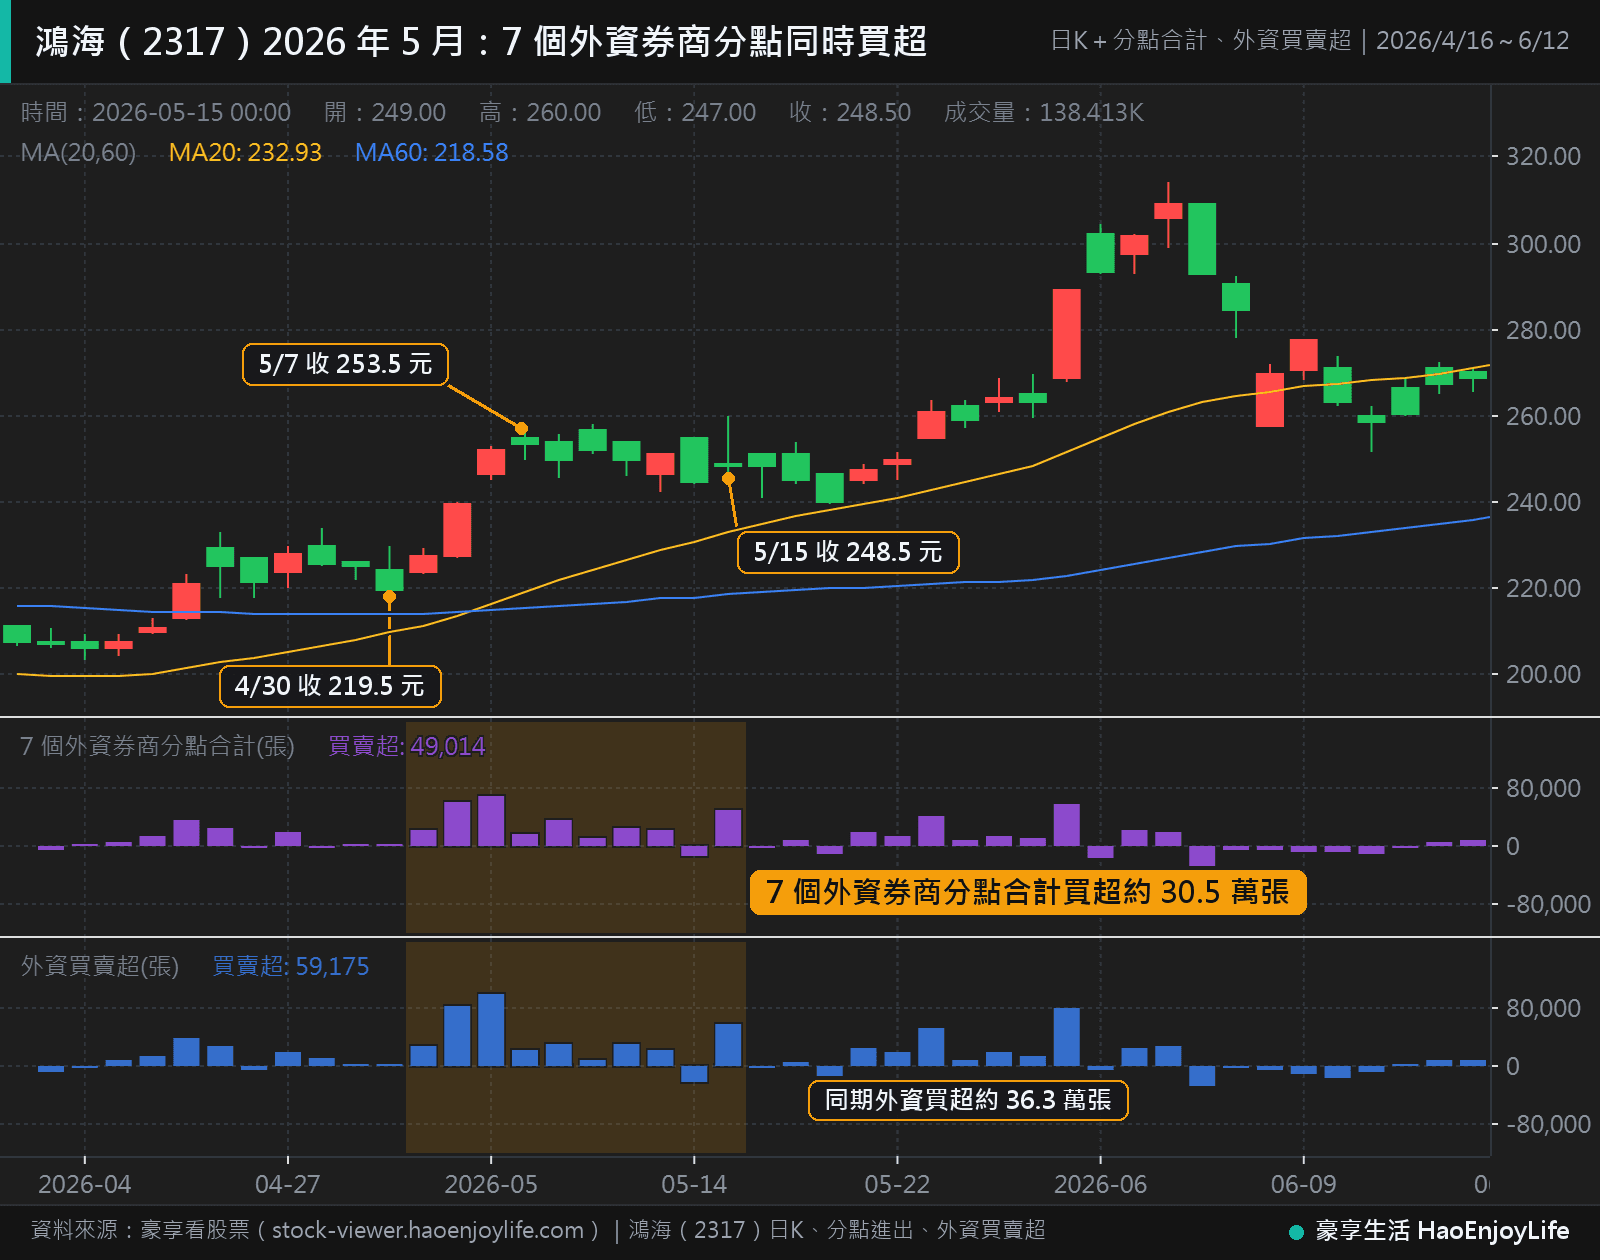This screenshot has width=1600, height=1260.
Task: Click the 成交量：138.413K volume readout
Action: pyautogui.click(x=1044, y=113)
